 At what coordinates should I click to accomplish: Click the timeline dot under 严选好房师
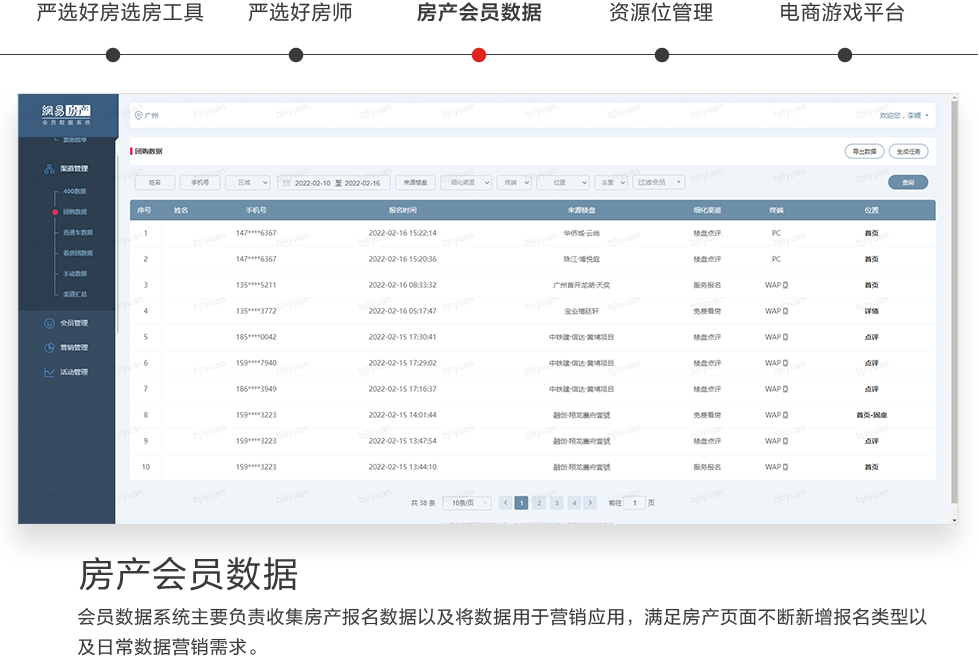coord(296,55)
